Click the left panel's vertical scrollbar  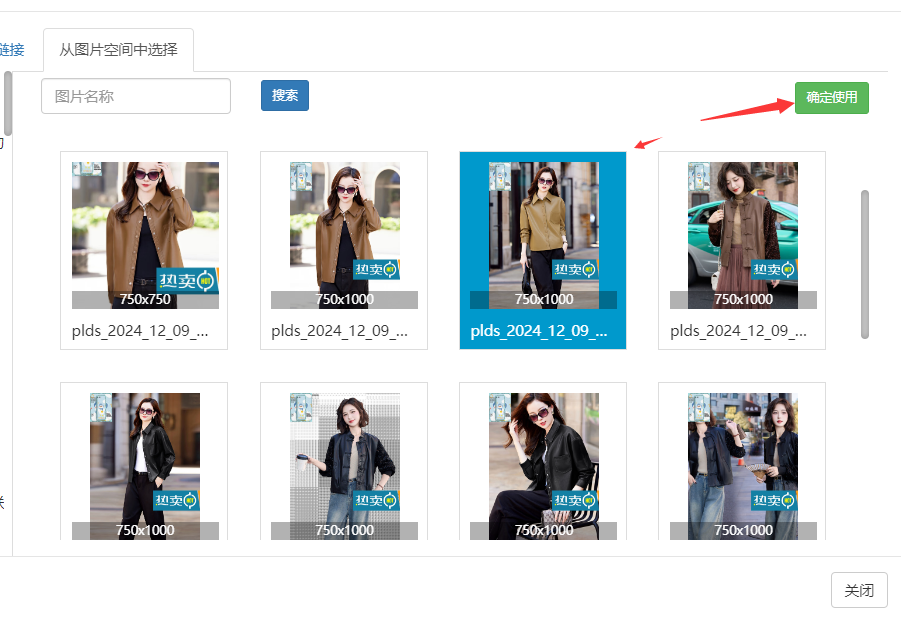[x=8, y=102]
